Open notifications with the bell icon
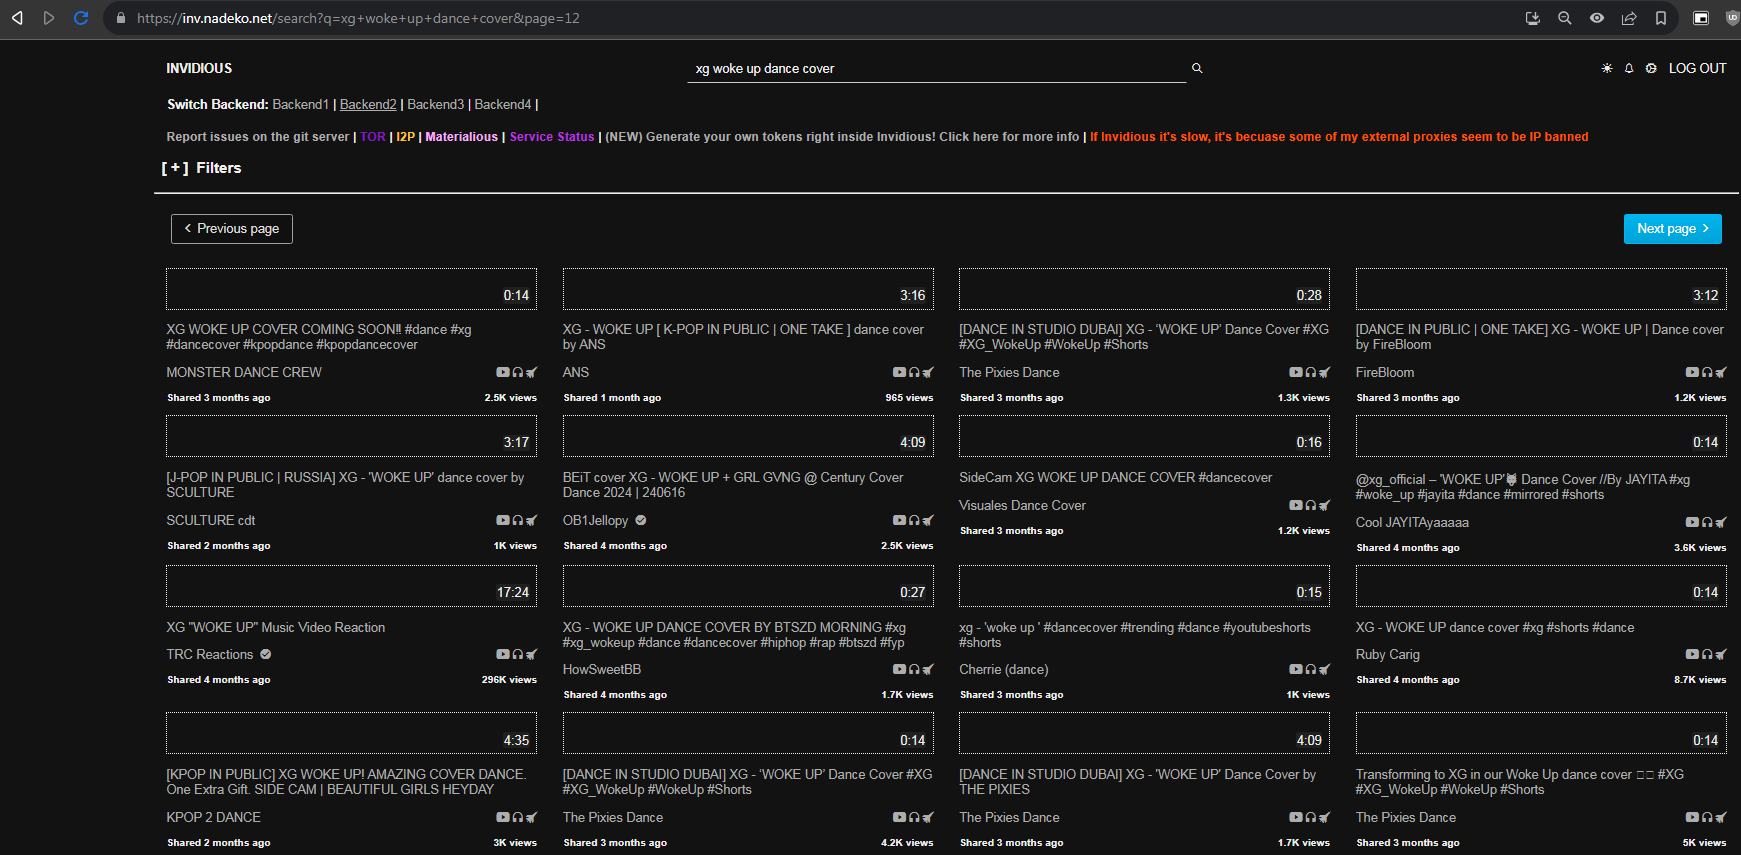1741x855 pixels. pyautogui.click(x=1629, y=68)
